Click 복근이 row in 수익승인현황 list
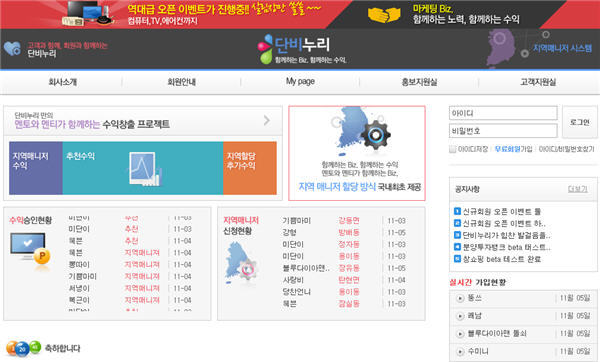The image size is (600, 362). click(130, 300)
